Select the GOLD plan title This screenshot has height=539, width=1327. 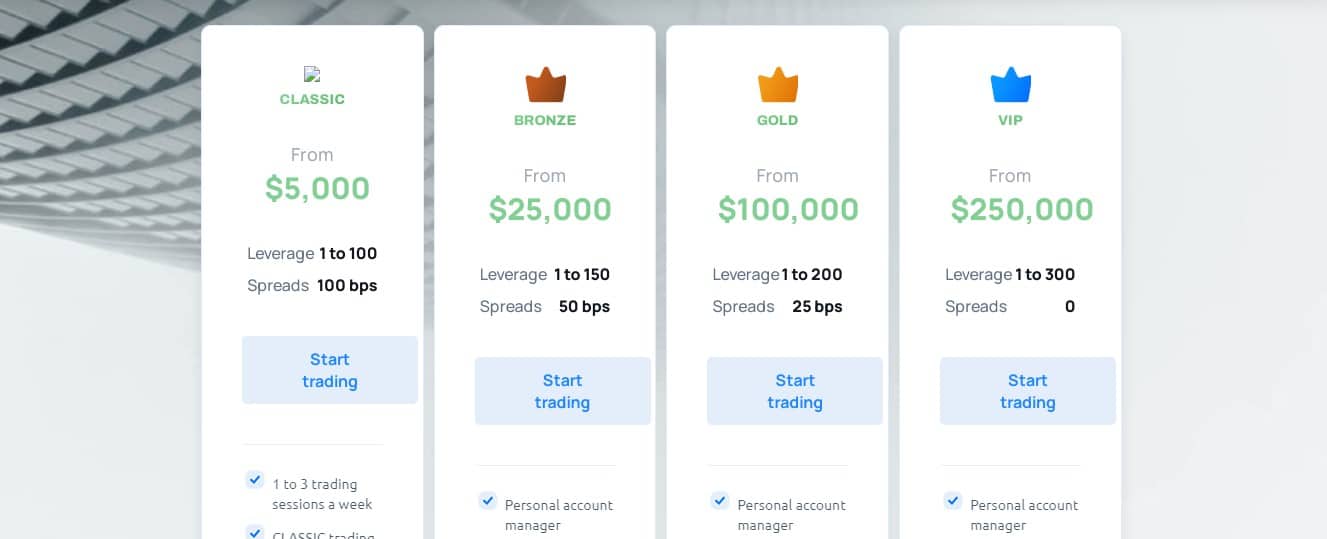coord(778,120)
